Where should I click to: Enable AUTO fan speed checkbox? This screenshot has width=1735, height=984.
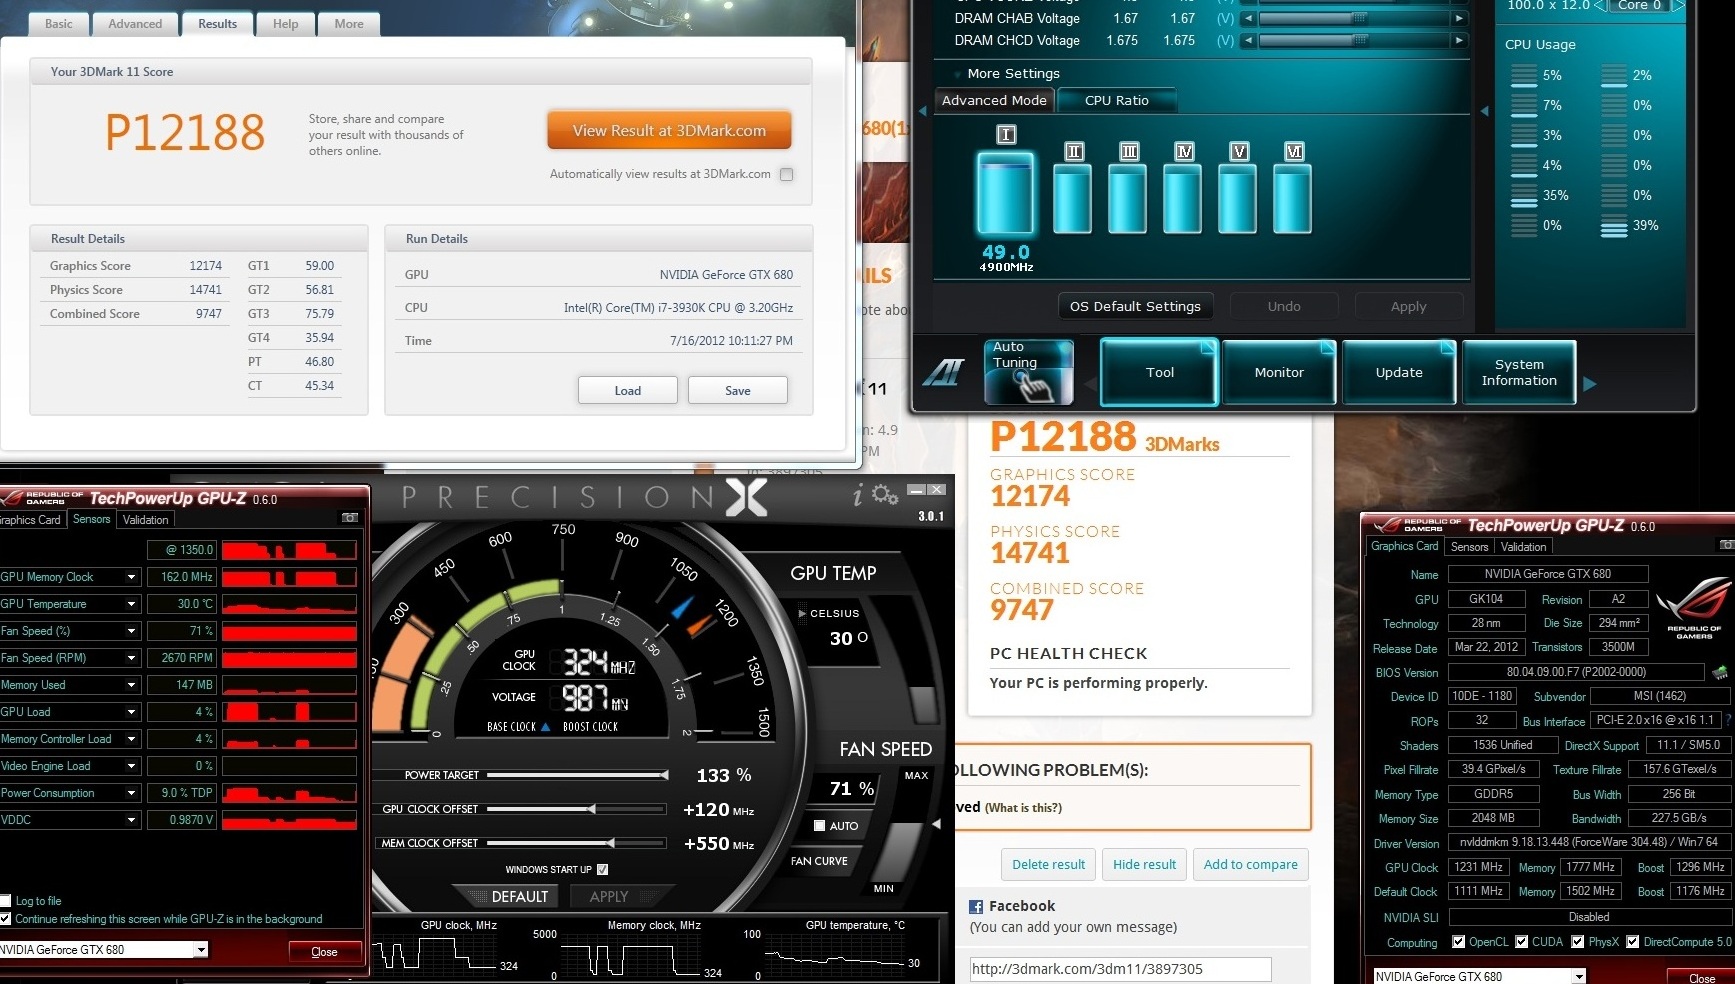coord(819,826)
